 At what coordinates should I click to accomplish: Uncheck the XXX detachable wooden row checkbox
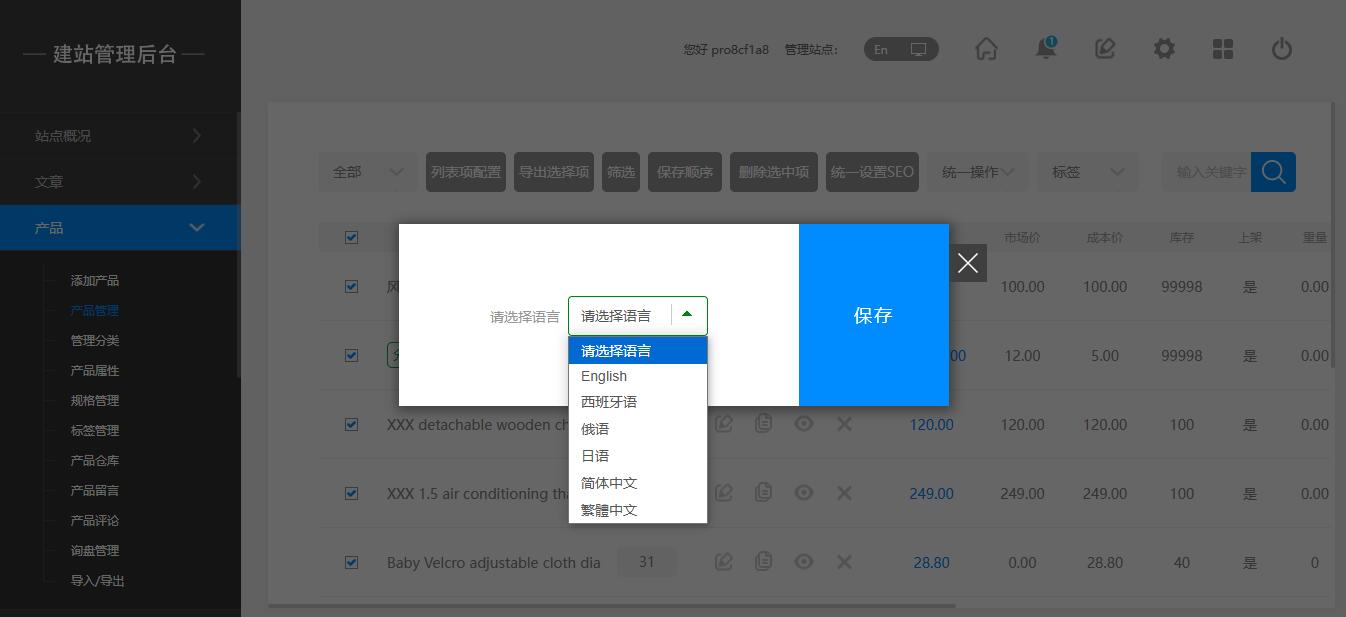[351, 424]
